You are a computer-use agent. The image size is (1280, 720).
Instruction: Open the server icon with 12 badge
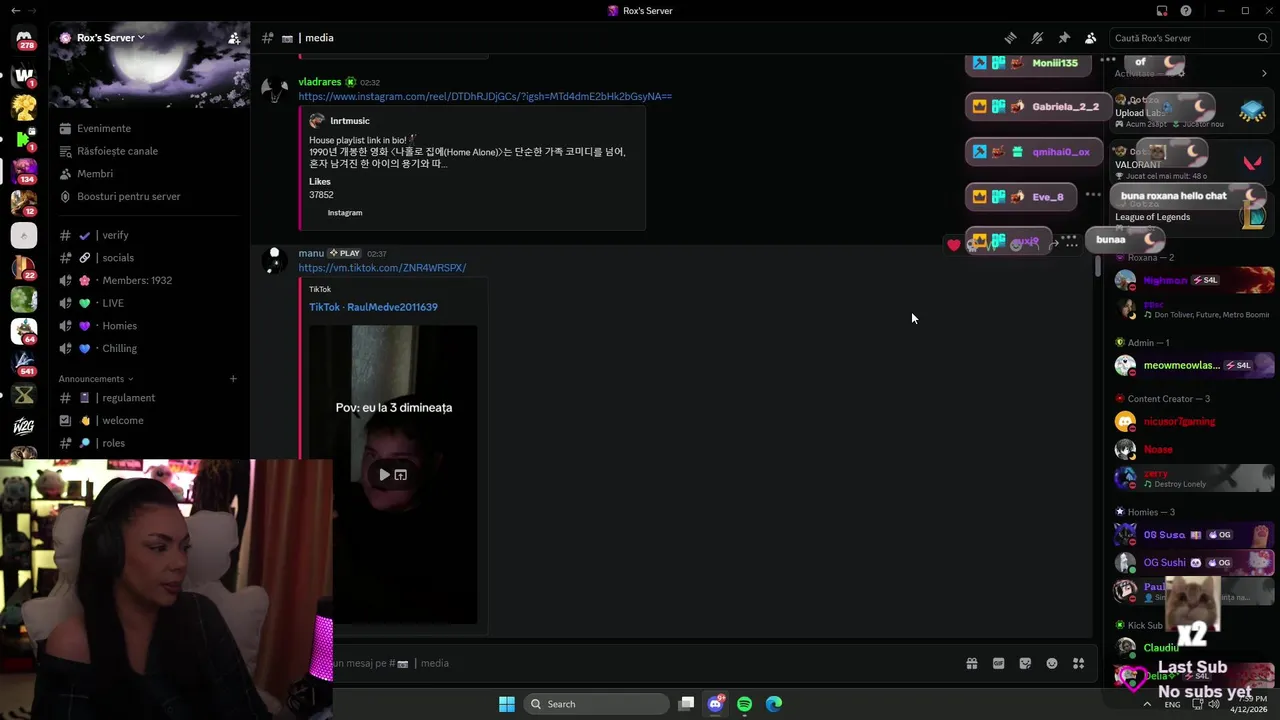[x=24, y=203]
